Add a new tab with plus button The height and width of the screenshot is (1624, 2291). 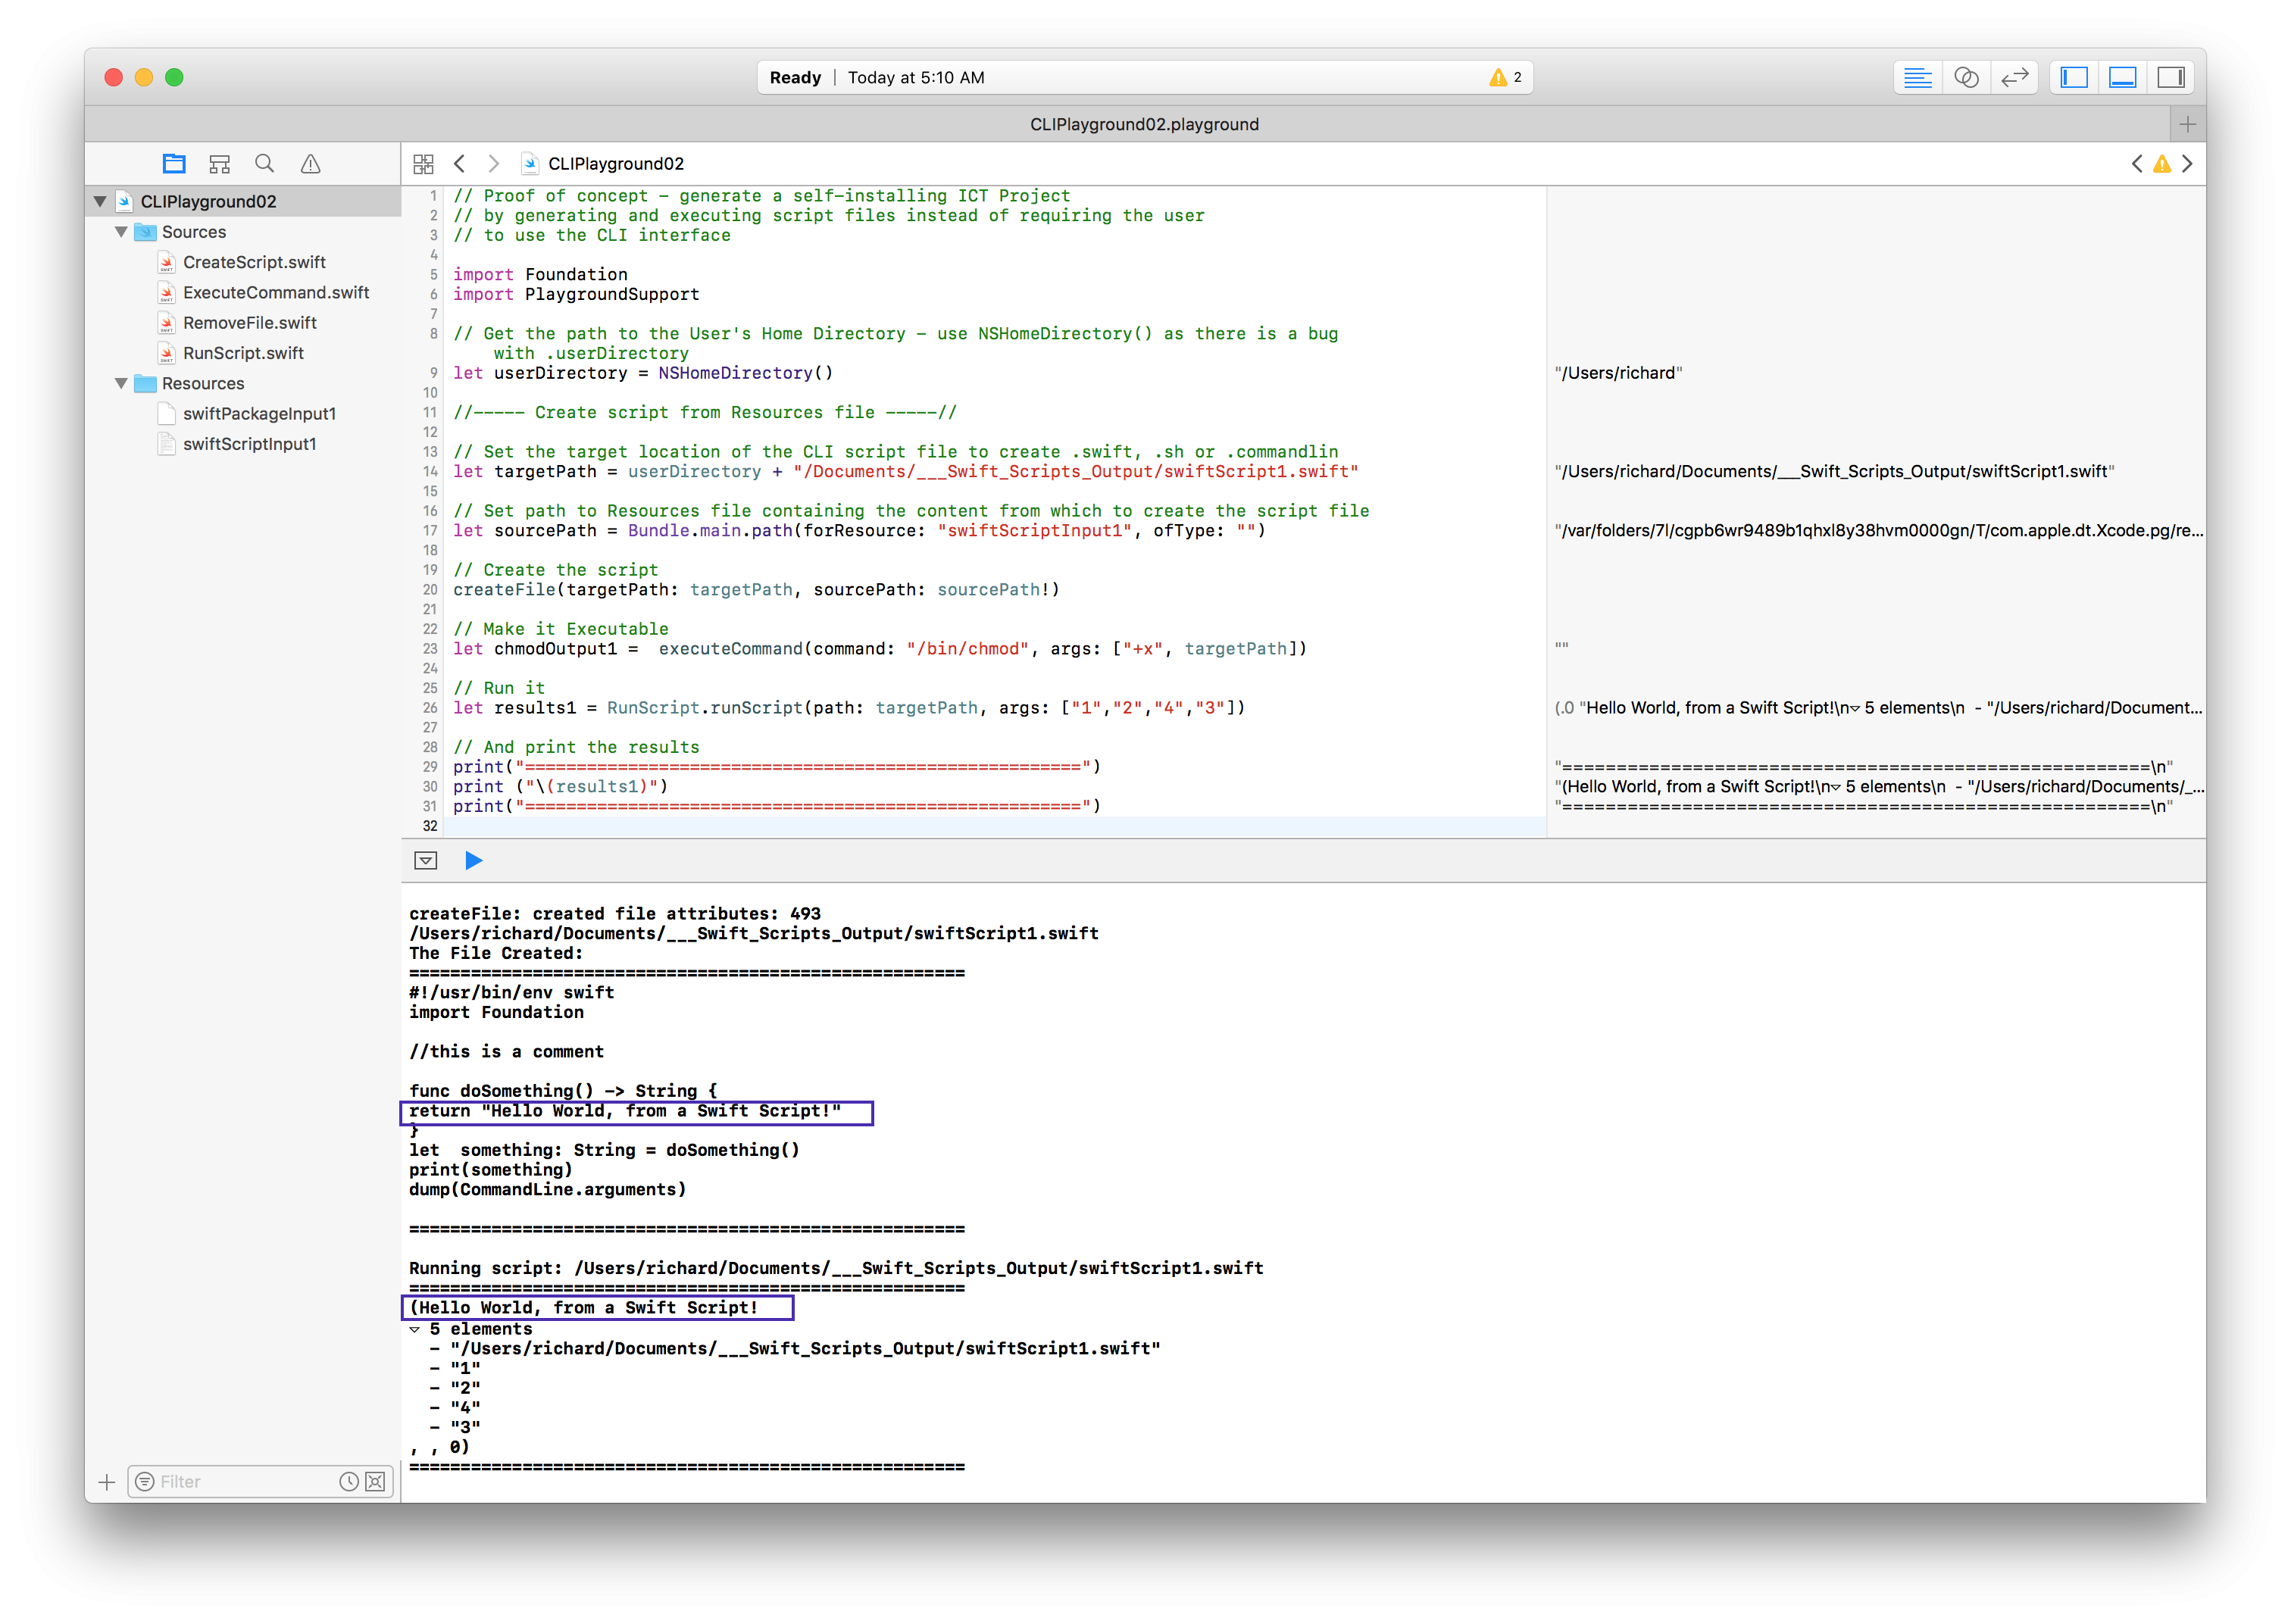click(x=2187, y=125)
